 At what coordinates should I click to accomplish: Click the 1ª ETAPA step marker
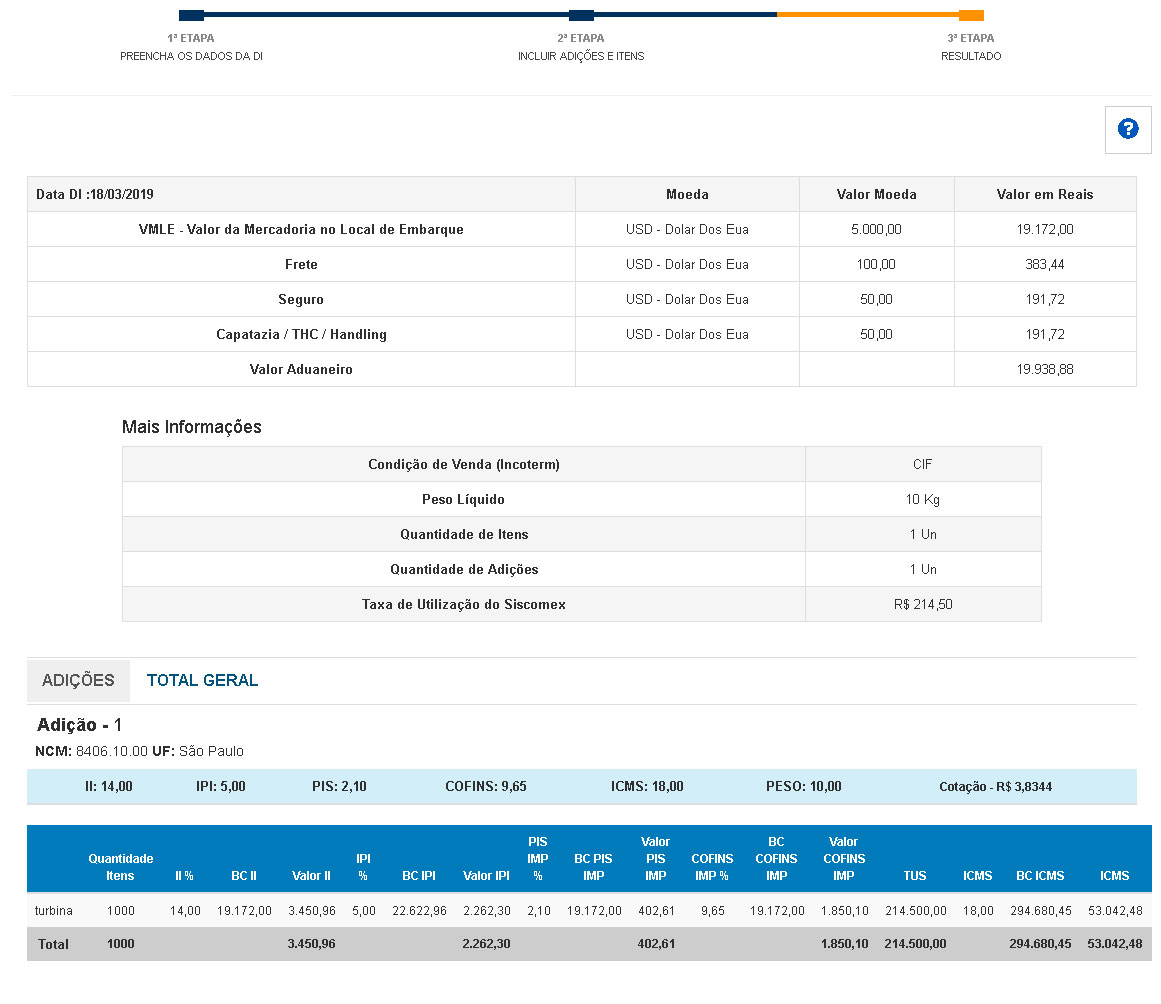coord(191,16)
